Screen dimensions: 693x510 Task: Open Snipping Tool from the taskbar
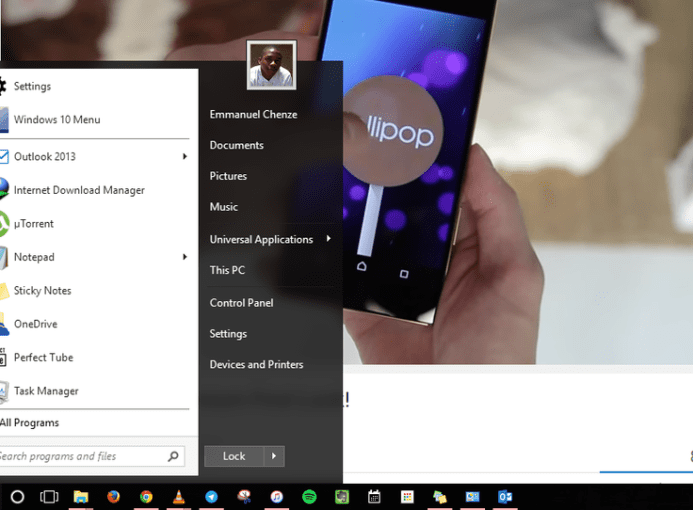tap(244, 497)
